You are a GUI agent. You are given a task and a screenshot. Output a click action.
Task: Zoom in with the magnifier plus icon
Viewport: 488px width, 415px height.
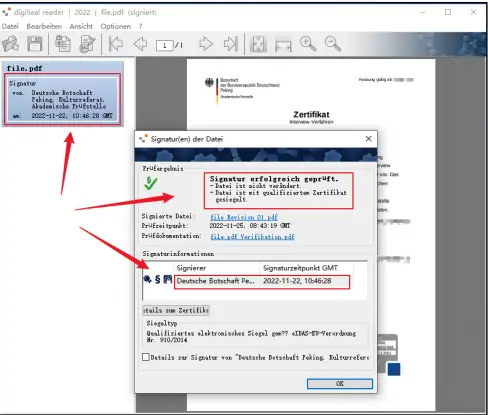tap(308, 44)
